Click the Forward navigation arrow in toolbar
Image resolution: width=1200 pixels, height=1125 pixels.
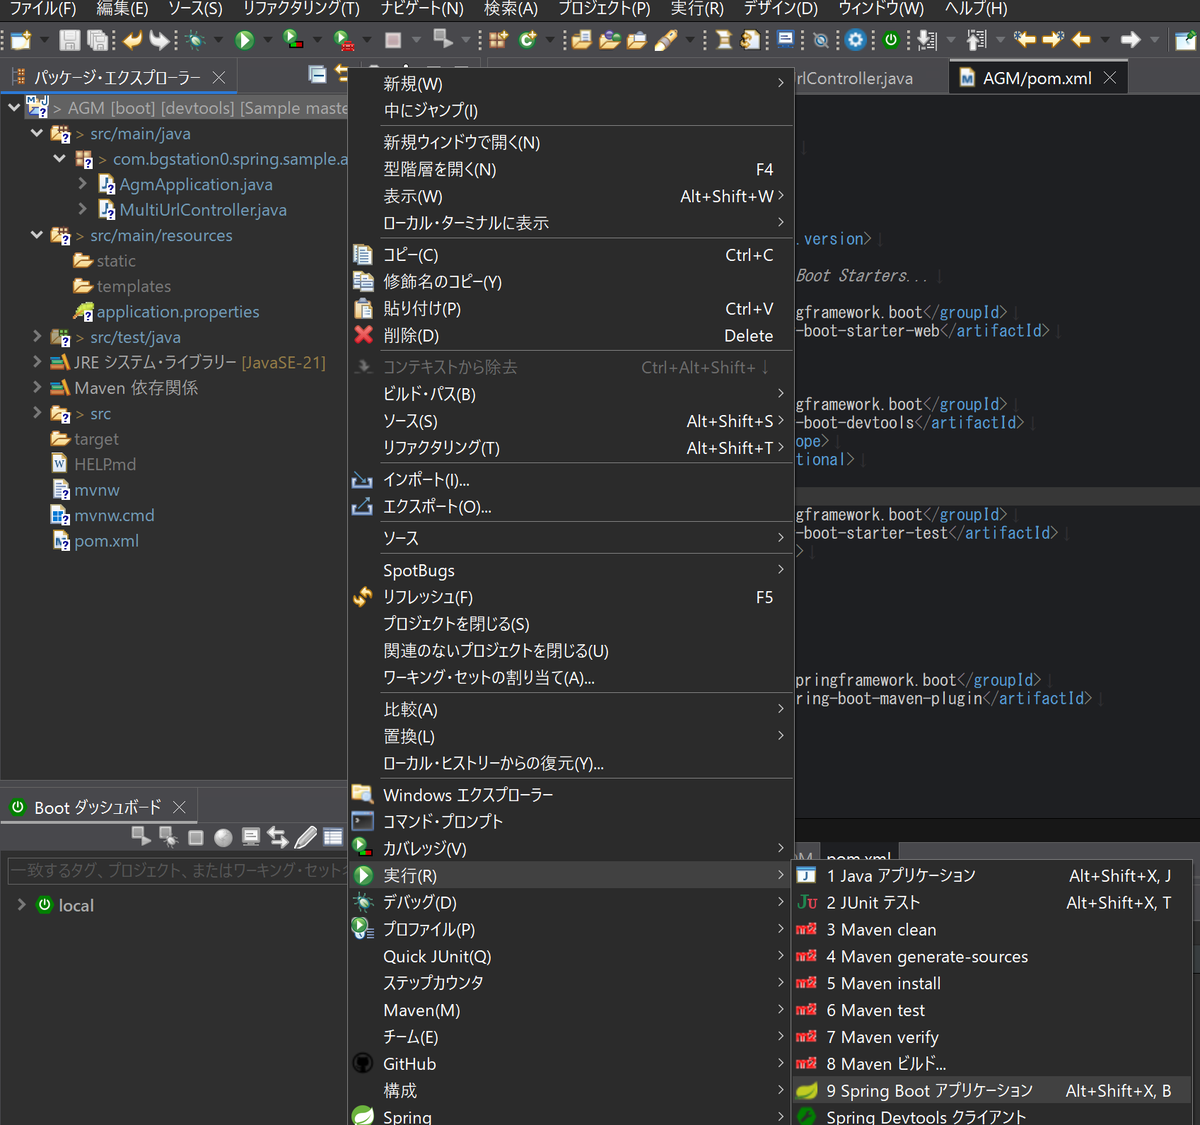[x=1130, y=40]
